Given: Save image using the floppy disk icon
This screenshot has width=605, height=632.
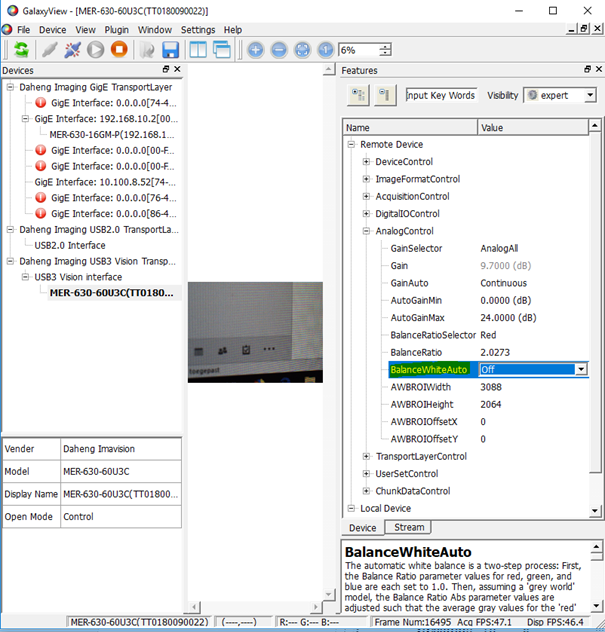Looking at the screenshot, I should (x=170, y=49).
